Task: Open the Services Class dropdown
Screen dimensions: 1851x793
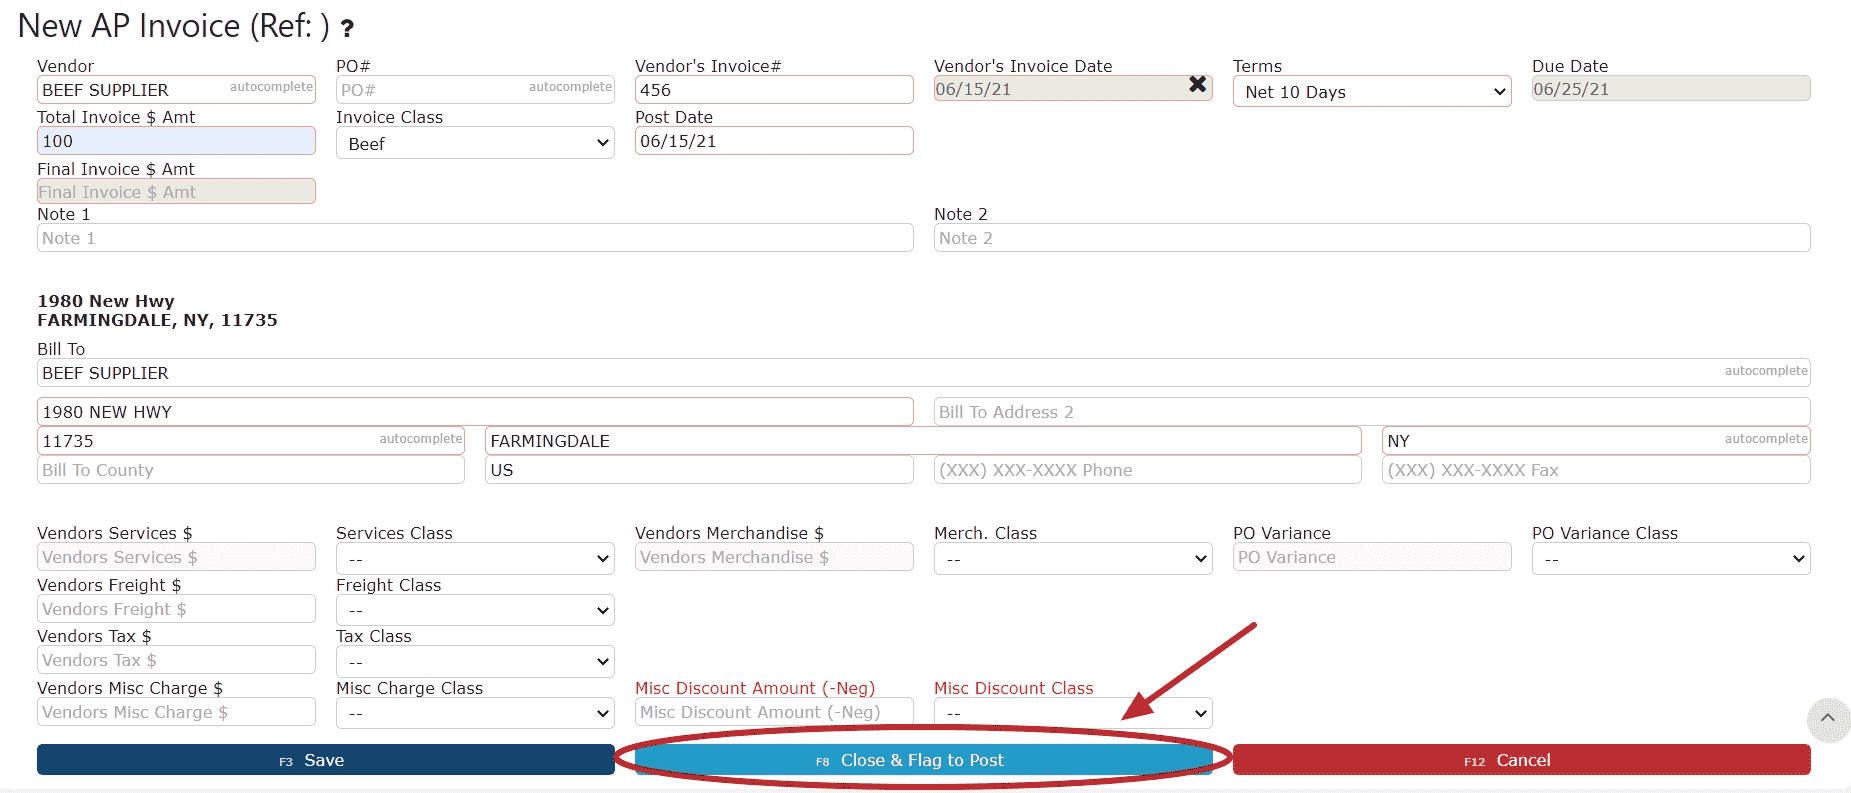Action: tap(475, 559)
